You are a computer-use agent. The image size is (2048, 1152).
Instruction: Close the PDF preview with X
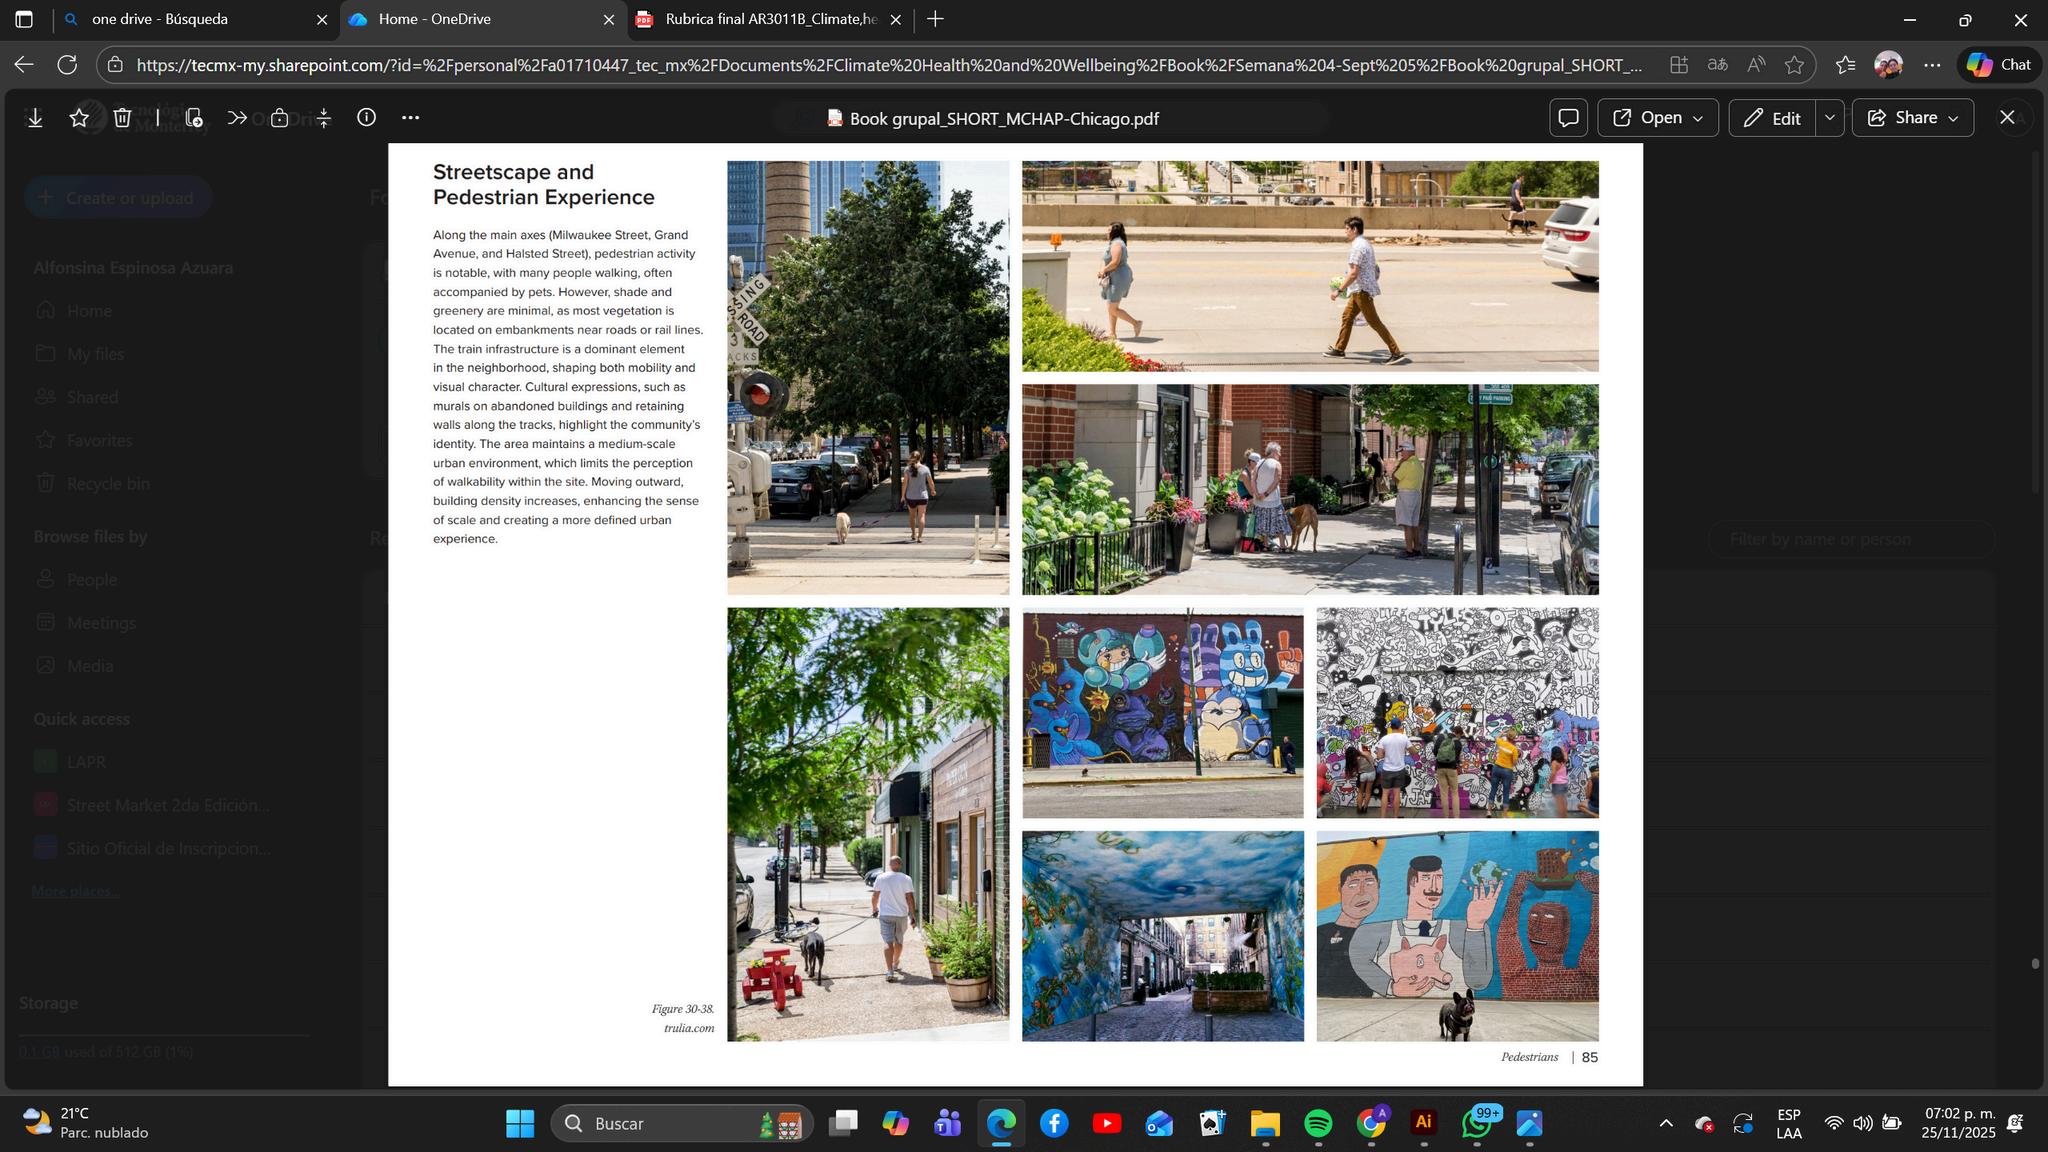pyautogui.click(x=2006, y=118)
